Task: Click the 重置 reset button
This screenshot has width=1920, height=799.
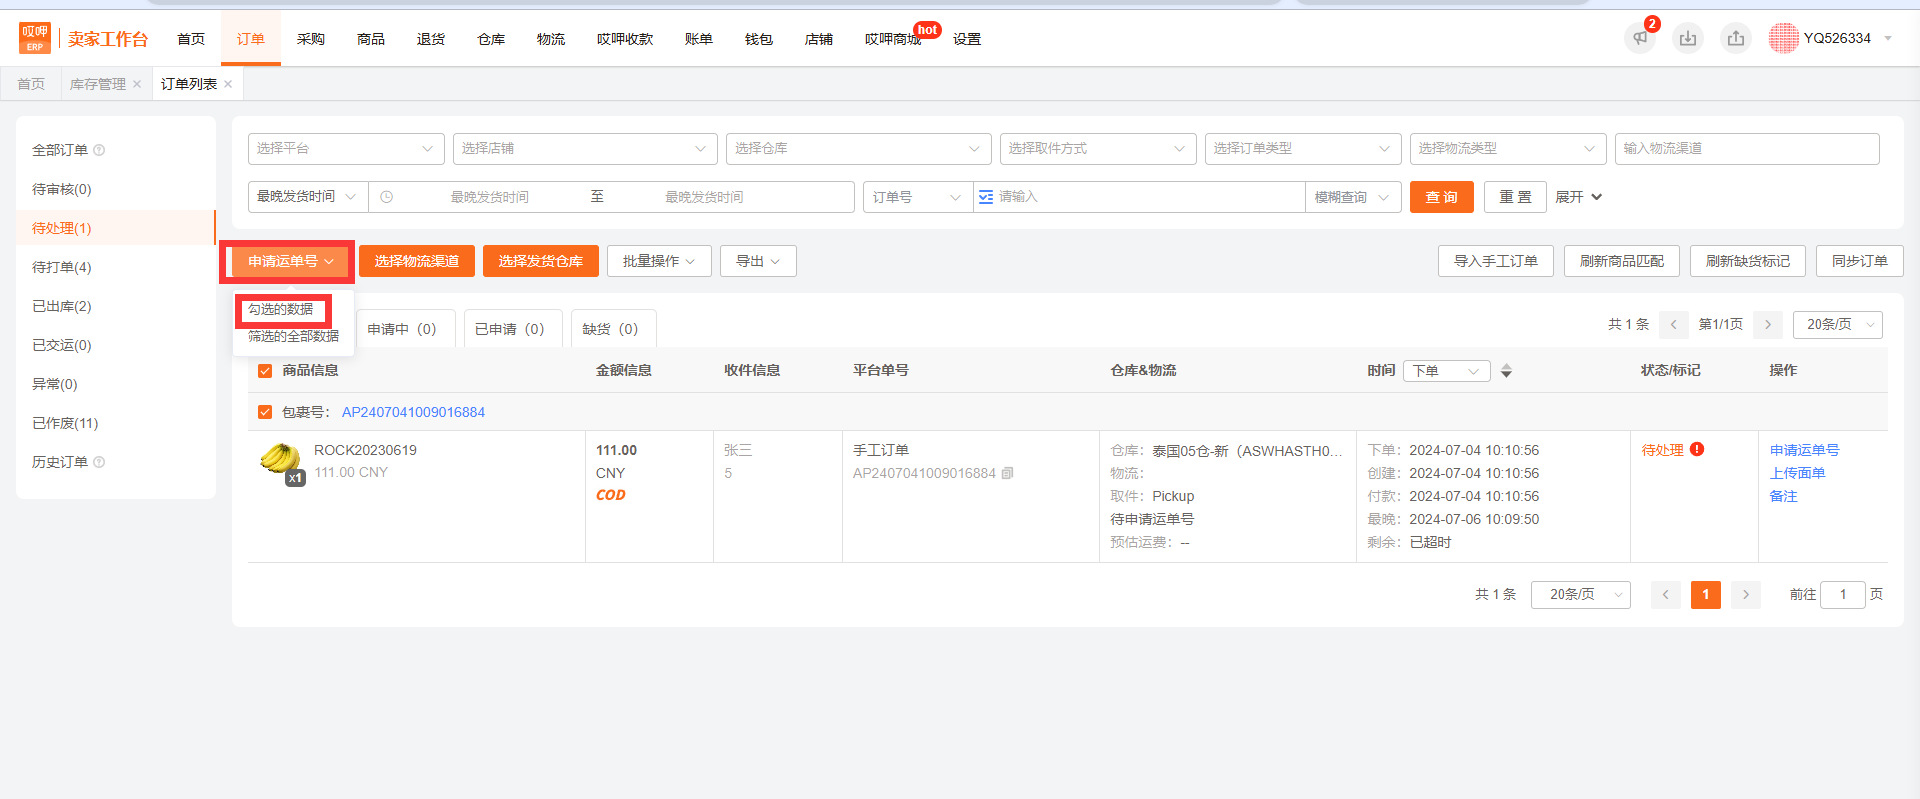Action: (1515, 197)
